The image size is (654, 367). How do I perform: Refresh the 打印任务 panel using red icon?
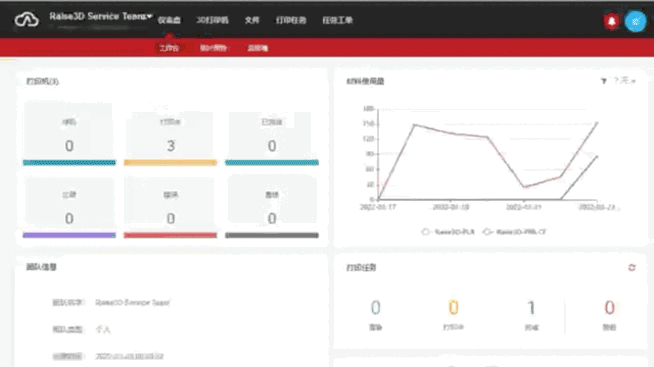coord(631,267)
